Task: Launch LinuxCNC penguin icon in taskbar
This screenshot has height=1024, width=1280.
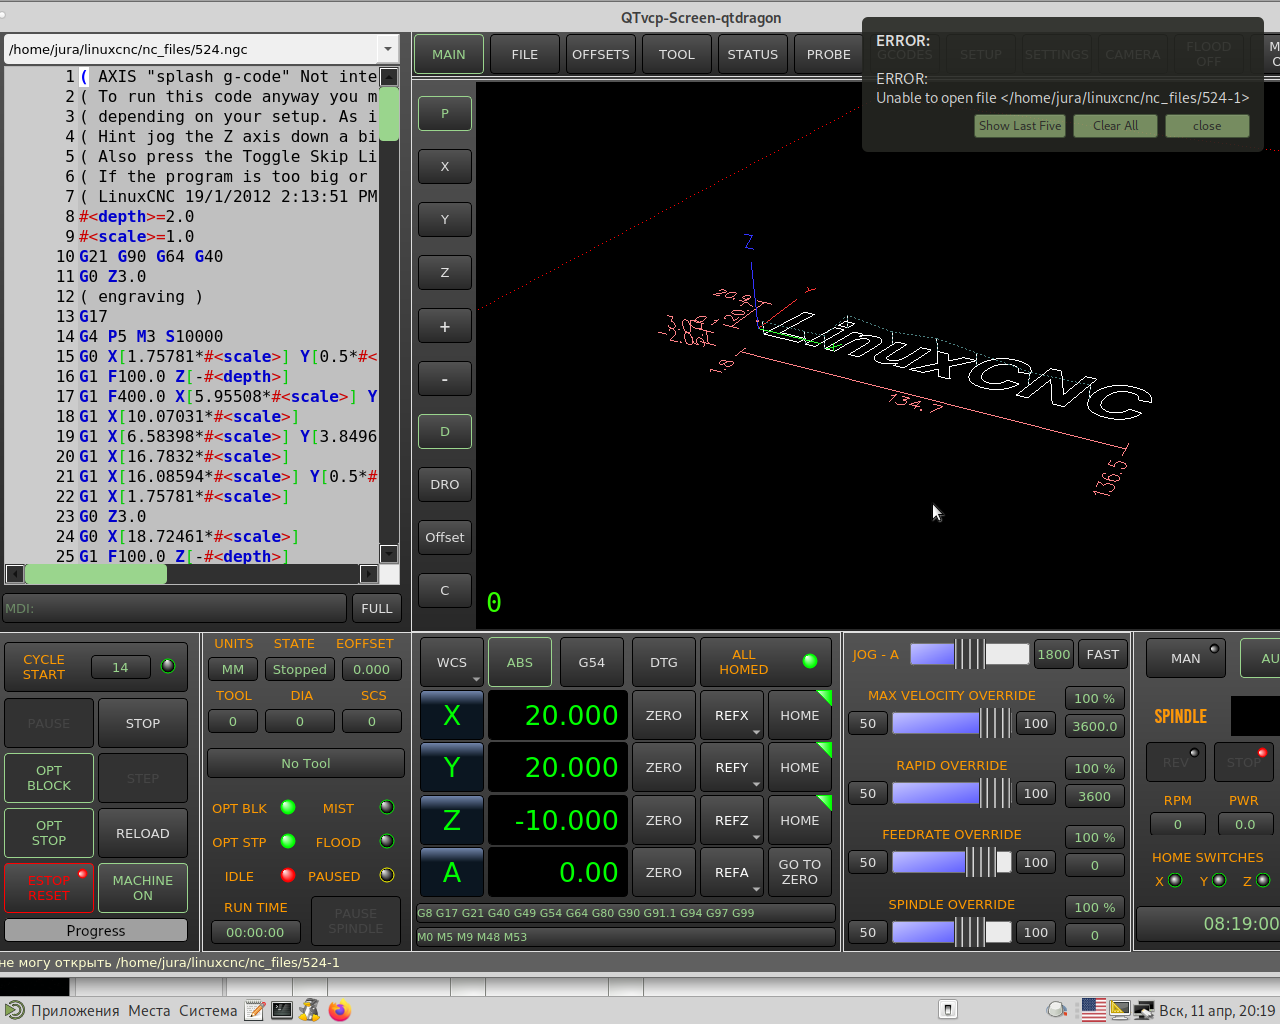Action: pyautogui.click(x=310, y=1010)
